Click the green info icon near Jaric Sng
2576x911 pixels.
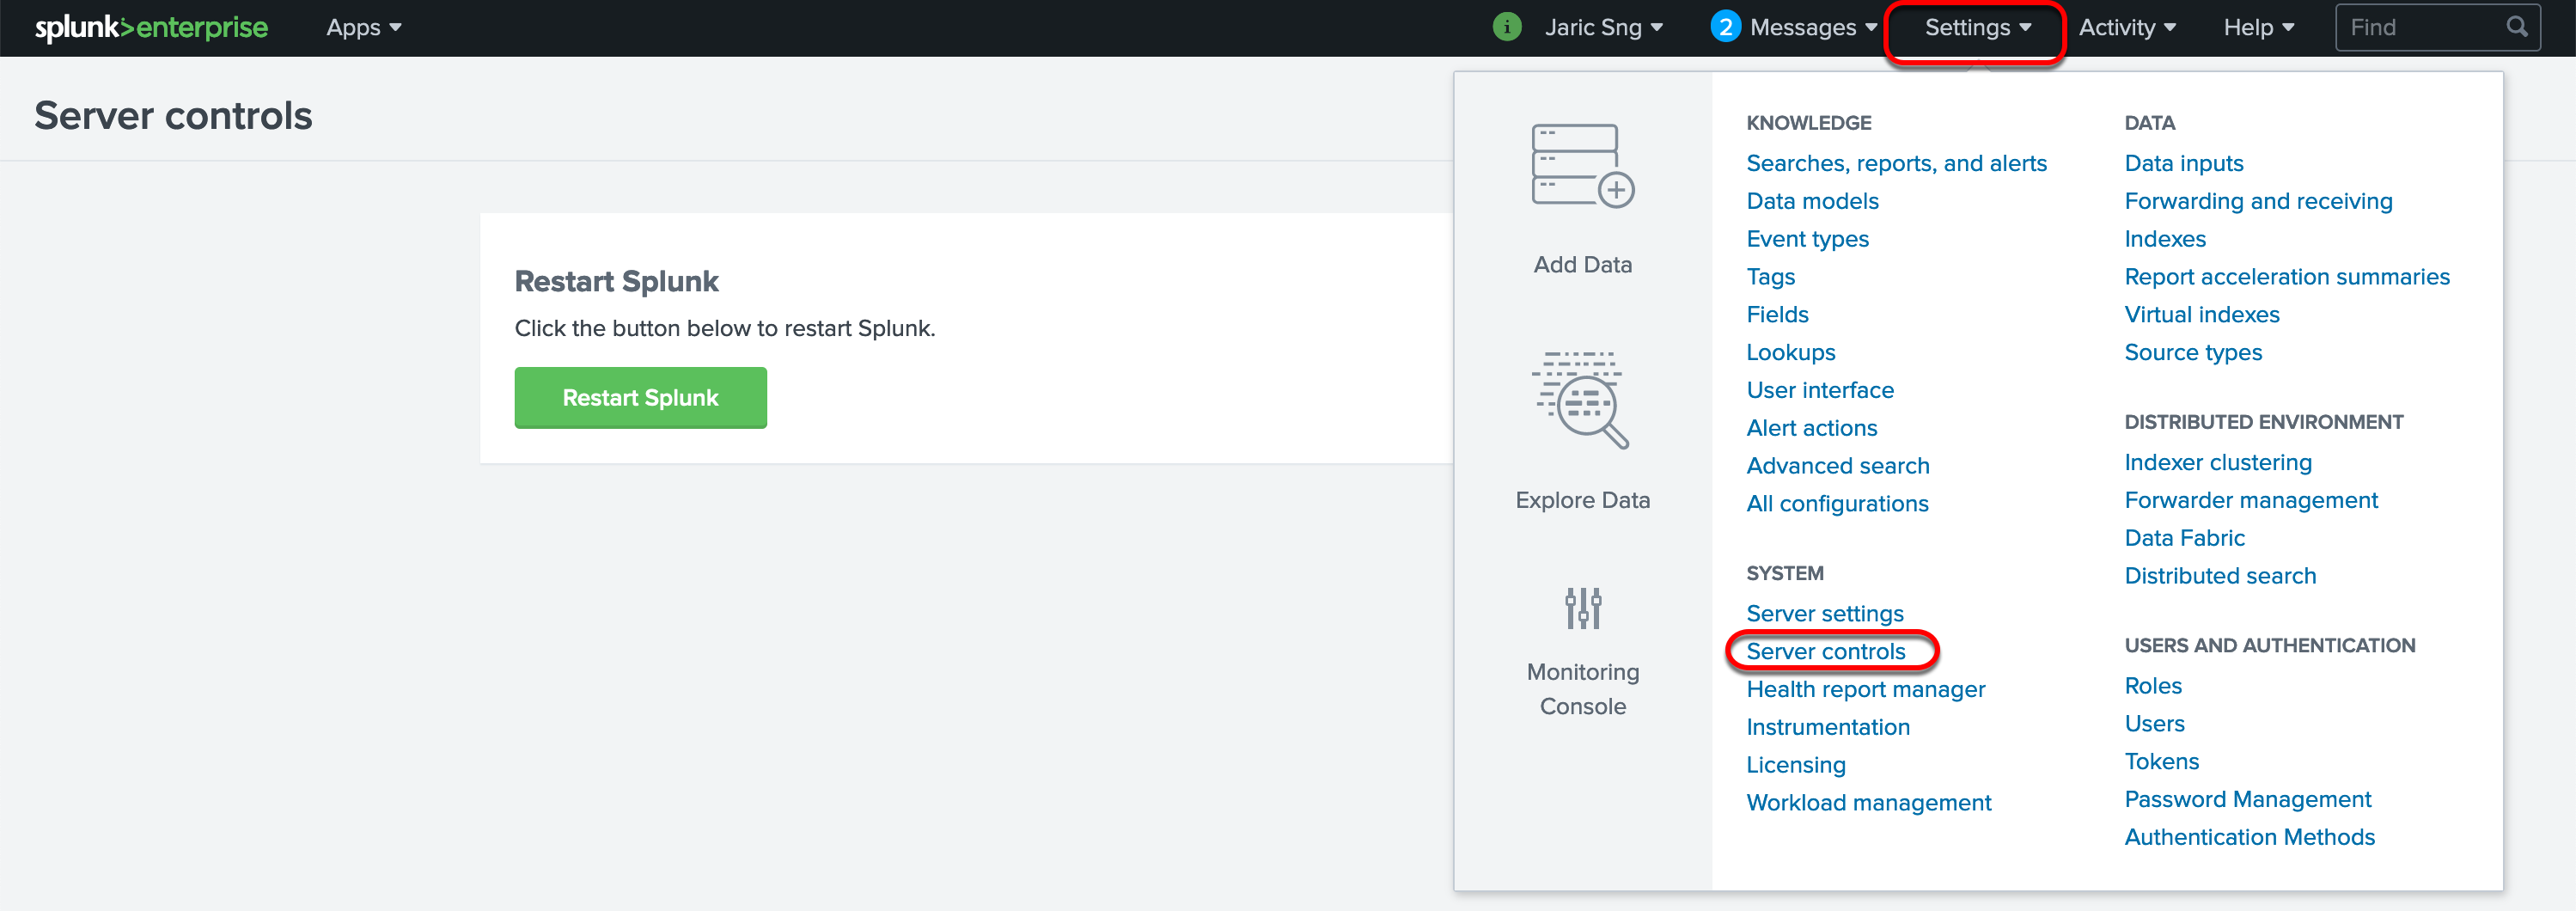click(1507, 27)
